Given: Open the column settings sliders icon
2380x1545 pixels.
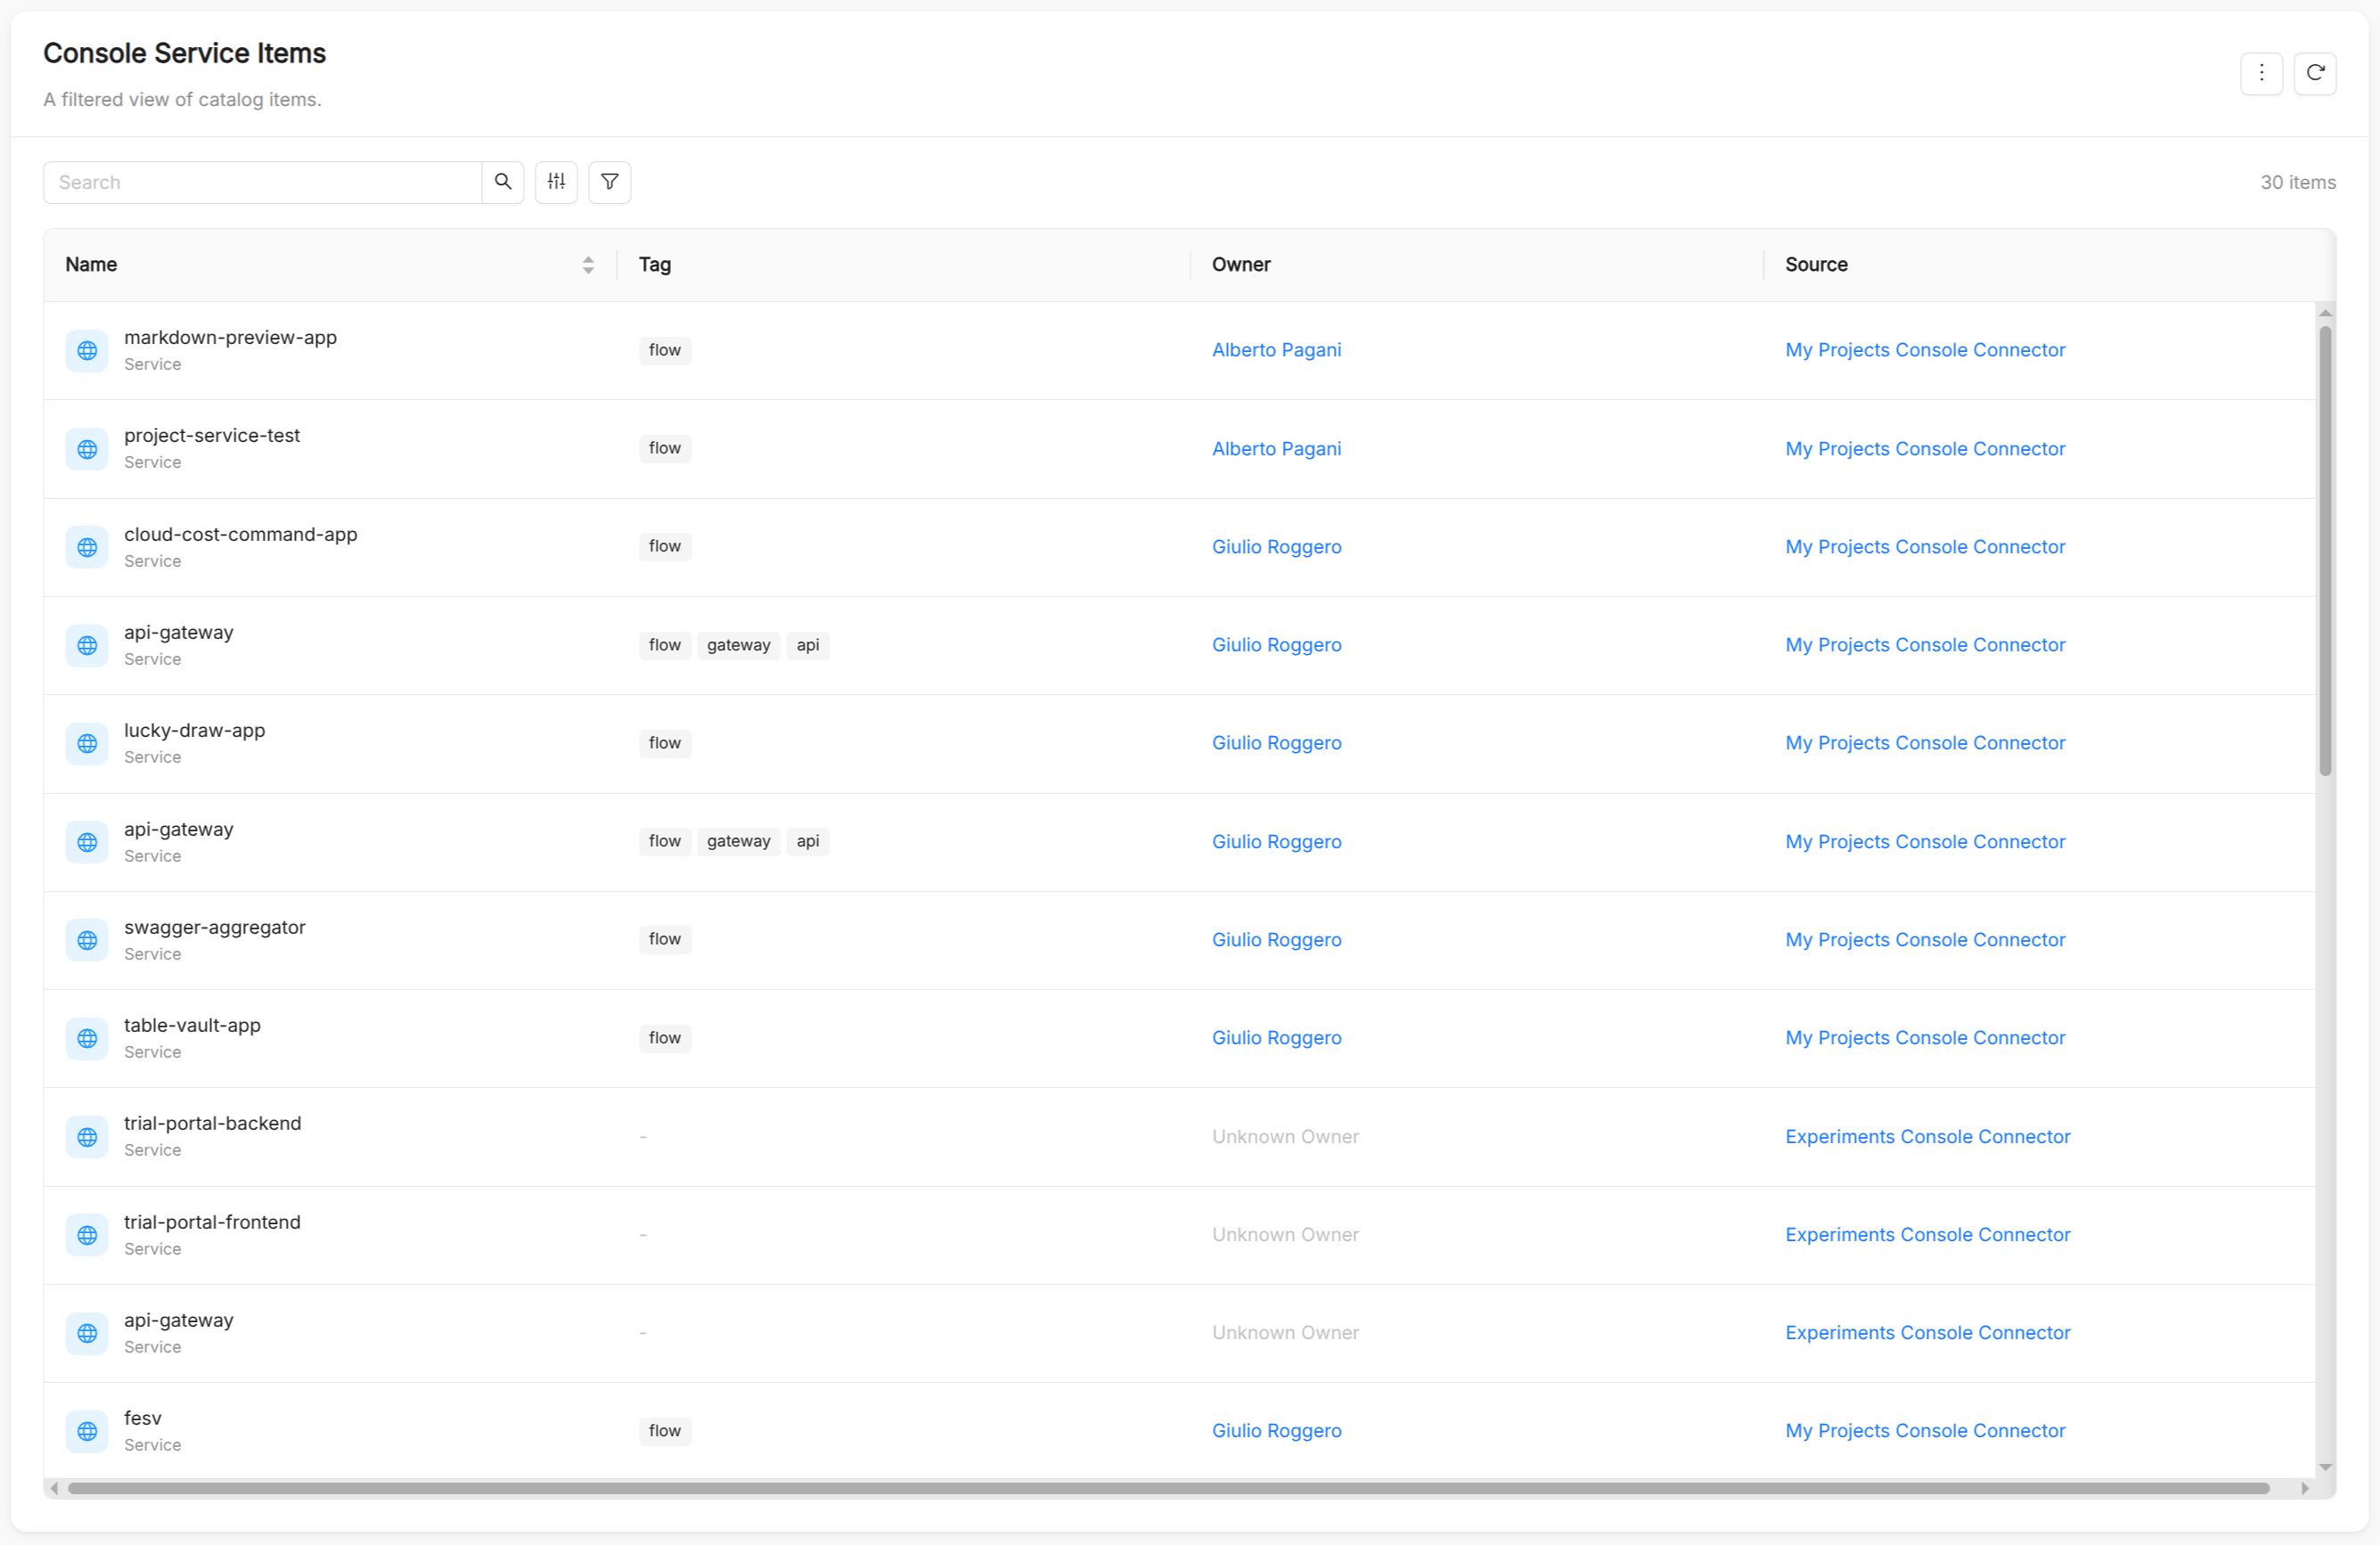Looking at the screenshot, I should tap(556, 182).
